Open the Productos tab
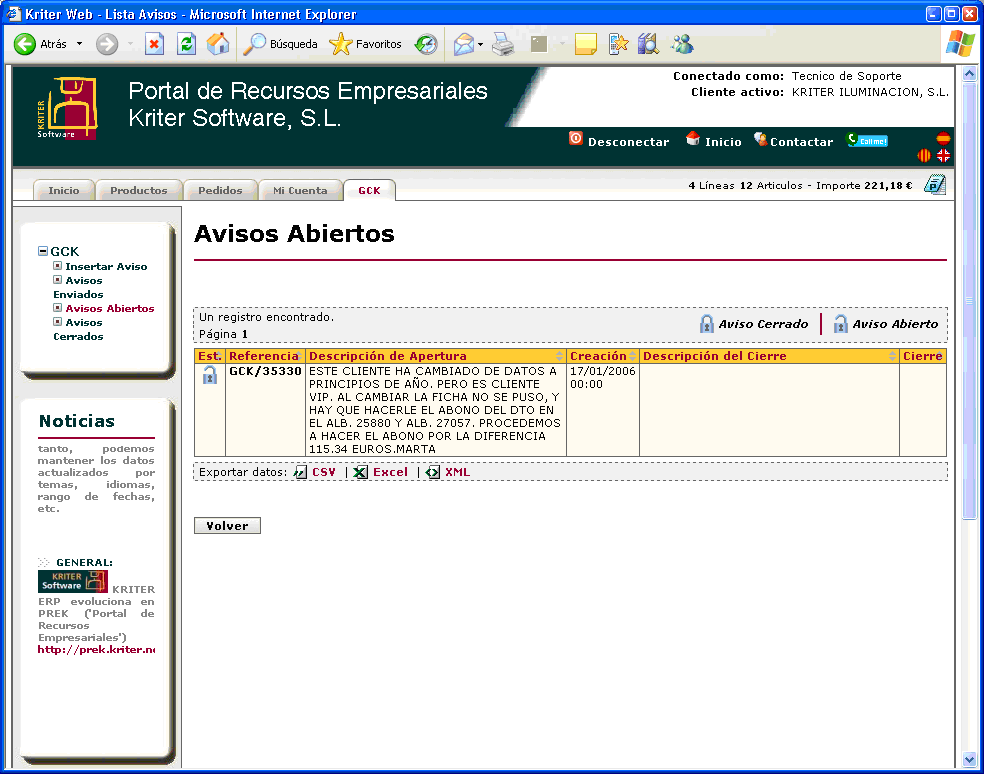The width and height of the screenshot is (984, 774). (139, 190)
